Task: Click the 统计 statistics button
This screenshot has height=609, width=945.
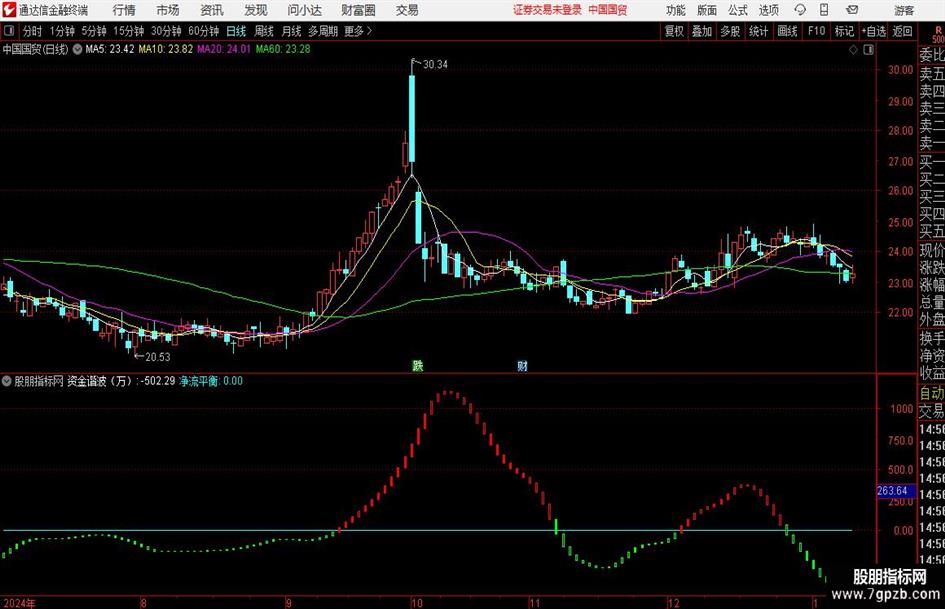Action: (x=759, y=31)
